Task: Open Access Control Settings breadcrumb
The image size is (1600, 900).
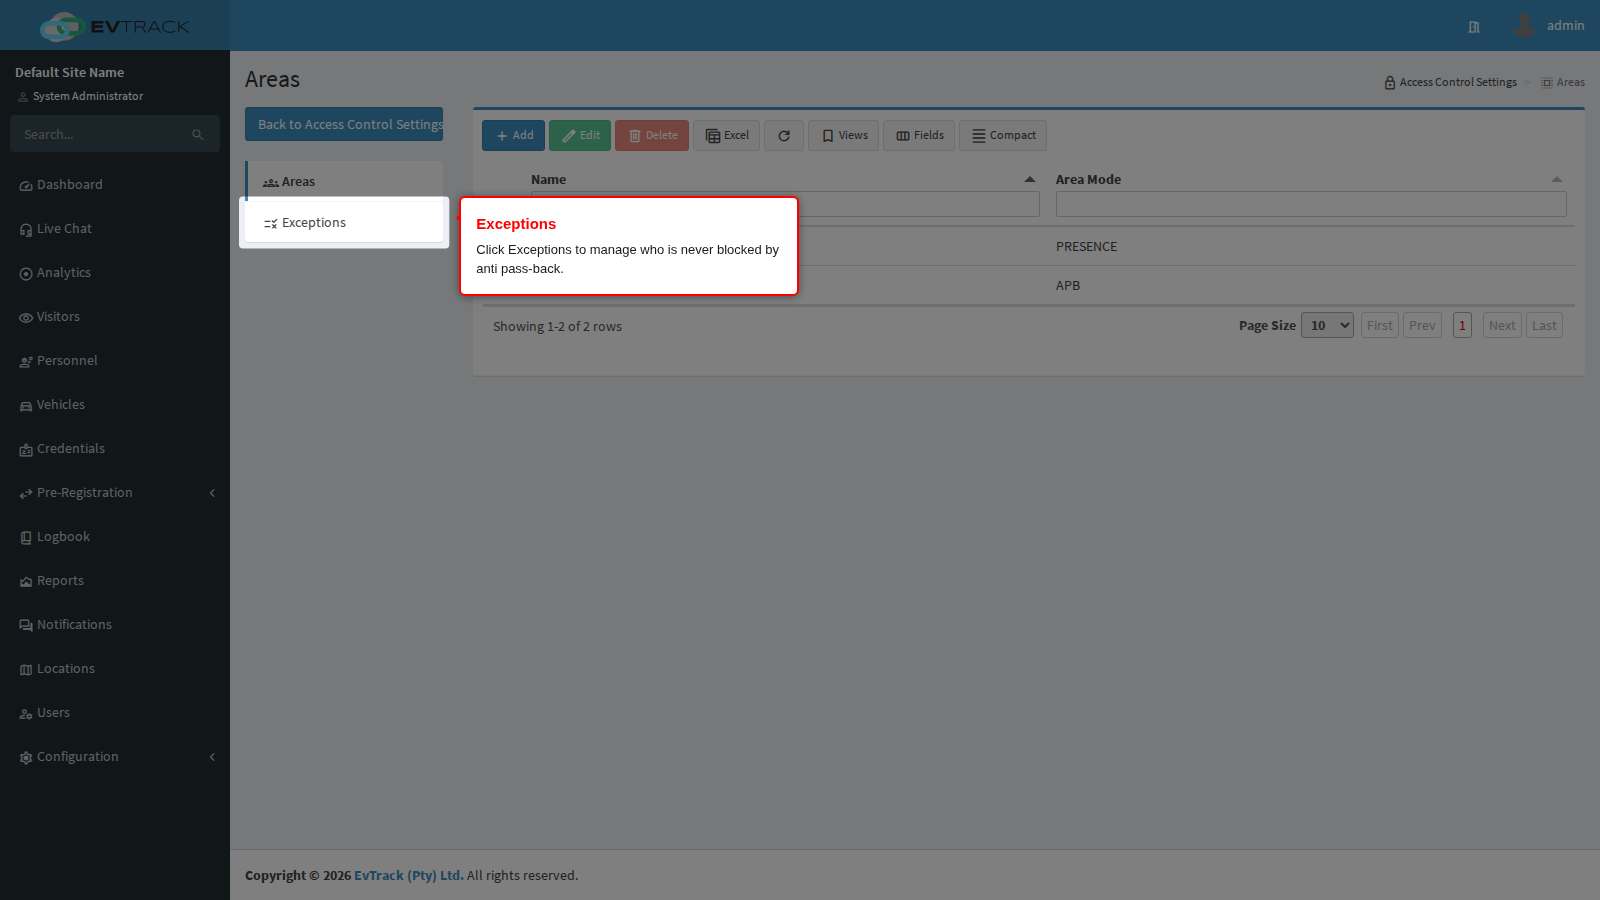Action: click(1450, 82)
